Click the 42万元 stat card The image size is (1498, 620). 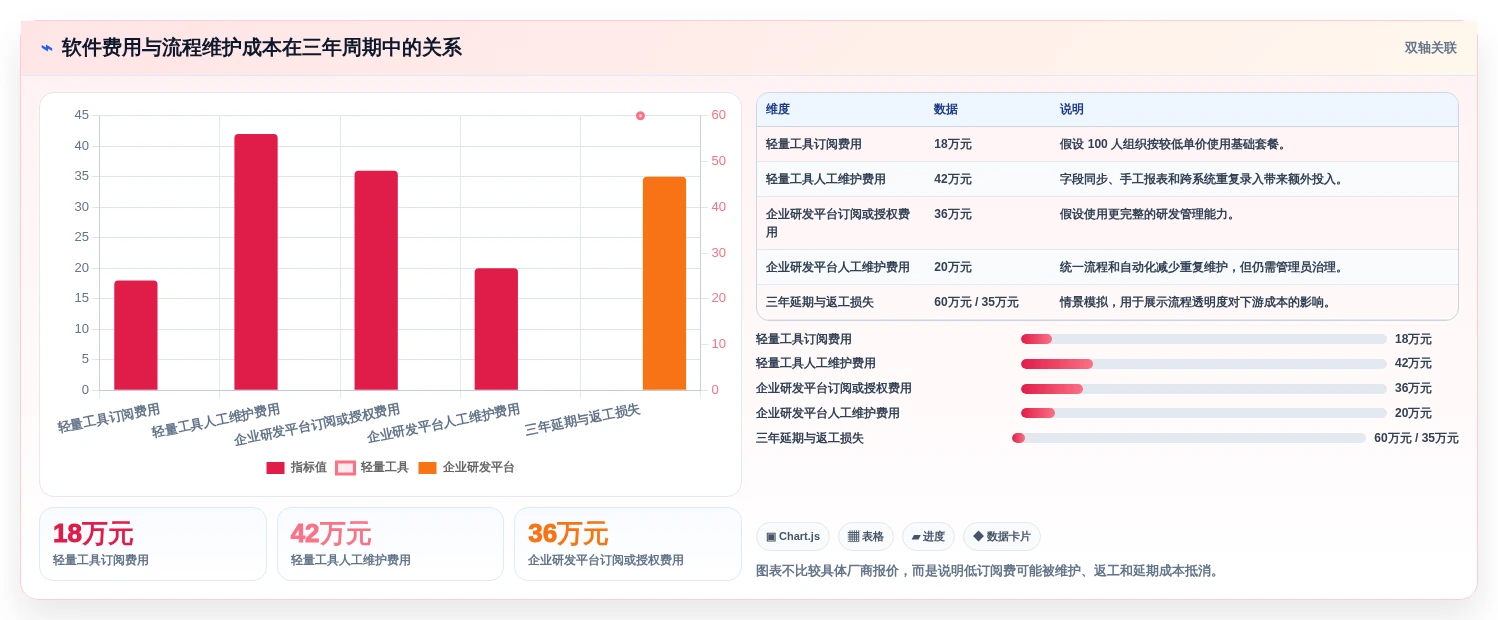390,544
